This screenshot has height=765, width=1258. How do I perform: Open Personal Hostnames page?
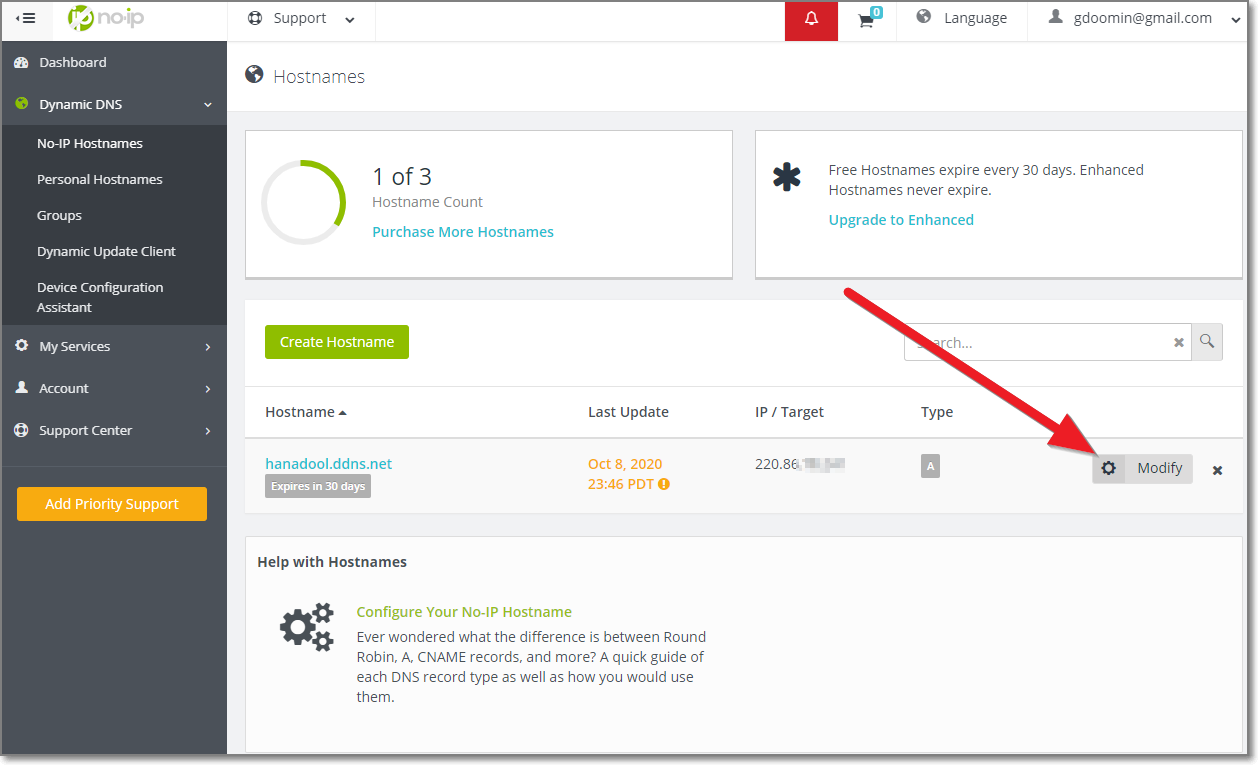[x=100, y=179]
